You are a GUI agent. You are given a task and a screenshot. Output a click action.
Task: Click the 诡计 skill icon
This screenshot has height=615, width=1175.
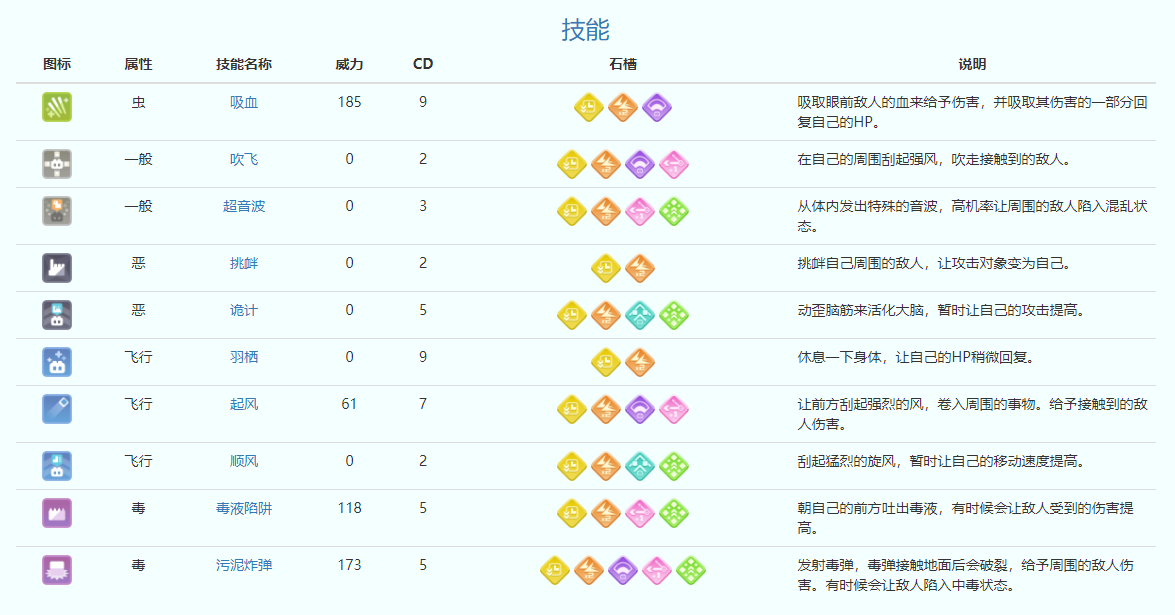click(57, 315)
